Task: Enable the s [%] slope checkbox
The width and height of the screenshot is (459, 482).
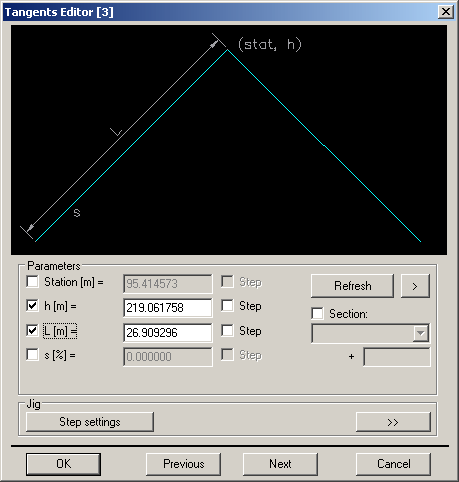Action: pos(32,355)
